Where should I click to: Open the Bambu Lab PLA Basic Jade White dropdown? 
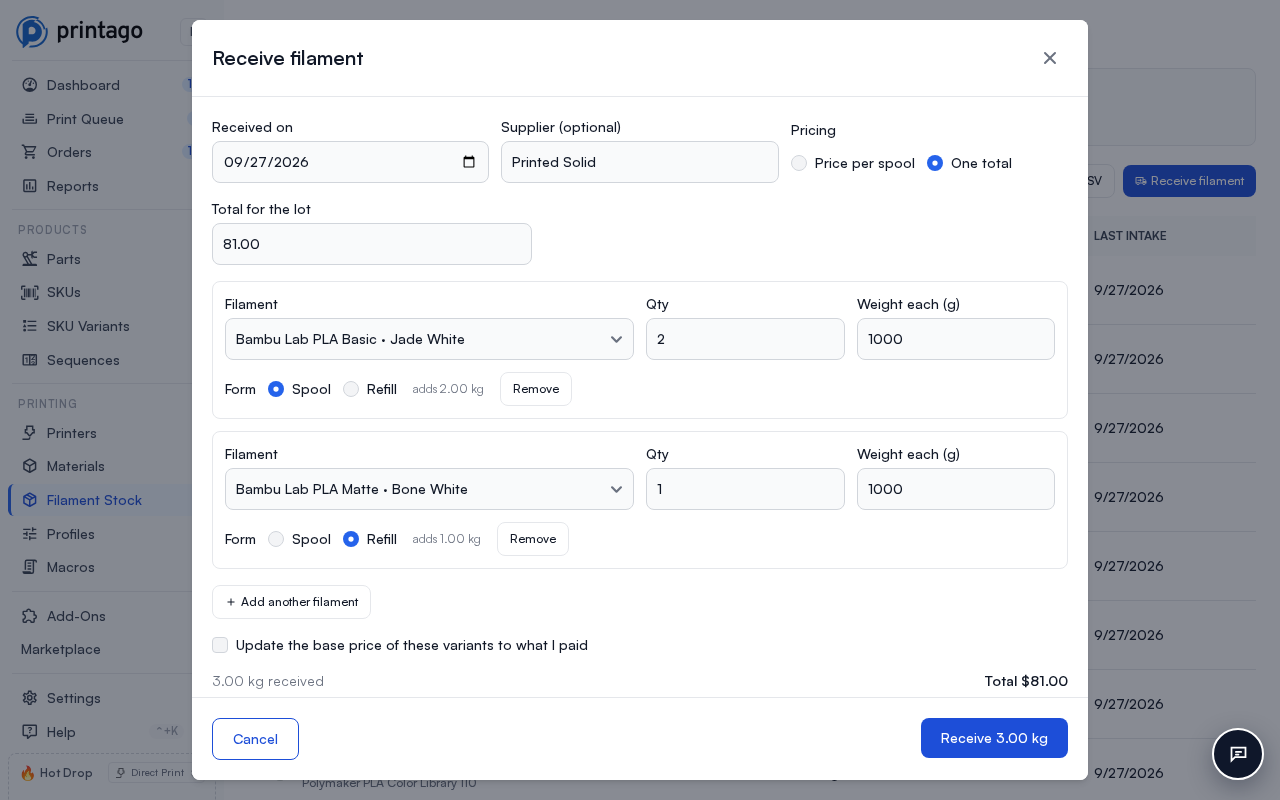tap(429, 339)
